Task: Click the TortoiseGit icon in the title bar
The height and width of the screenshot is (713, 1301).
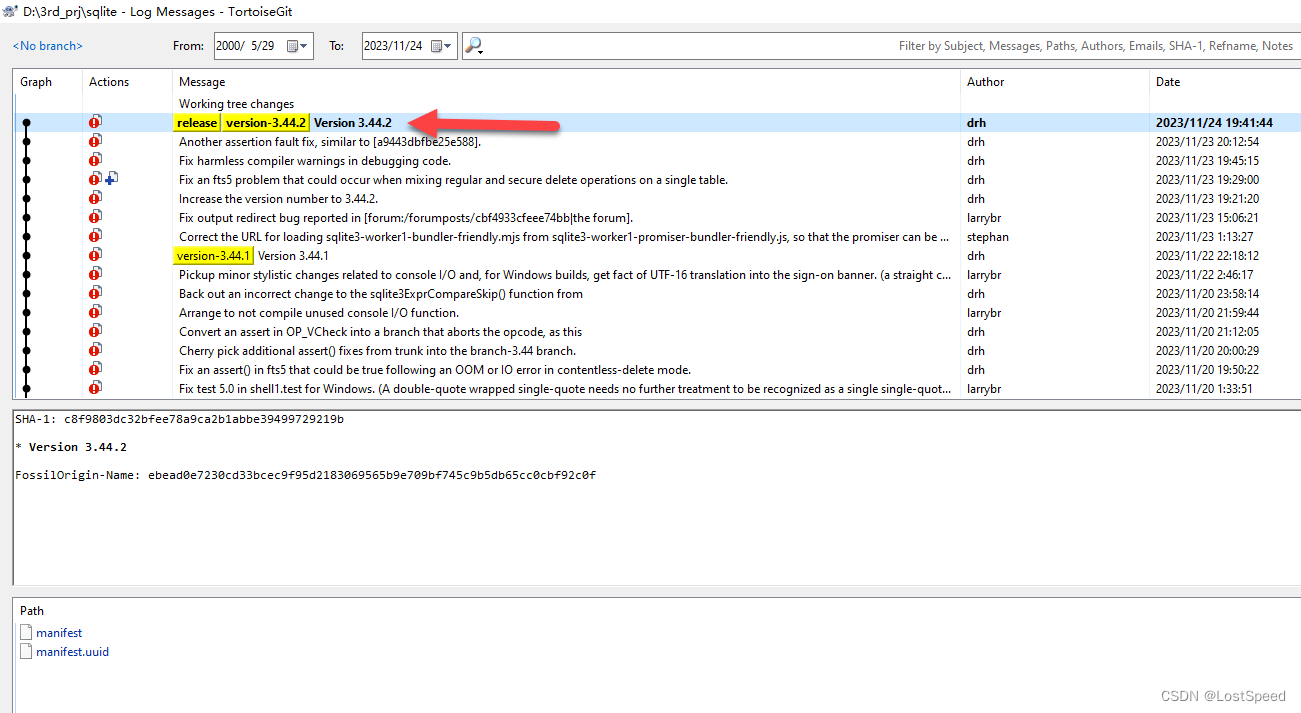Action: (x=11, y=10)
